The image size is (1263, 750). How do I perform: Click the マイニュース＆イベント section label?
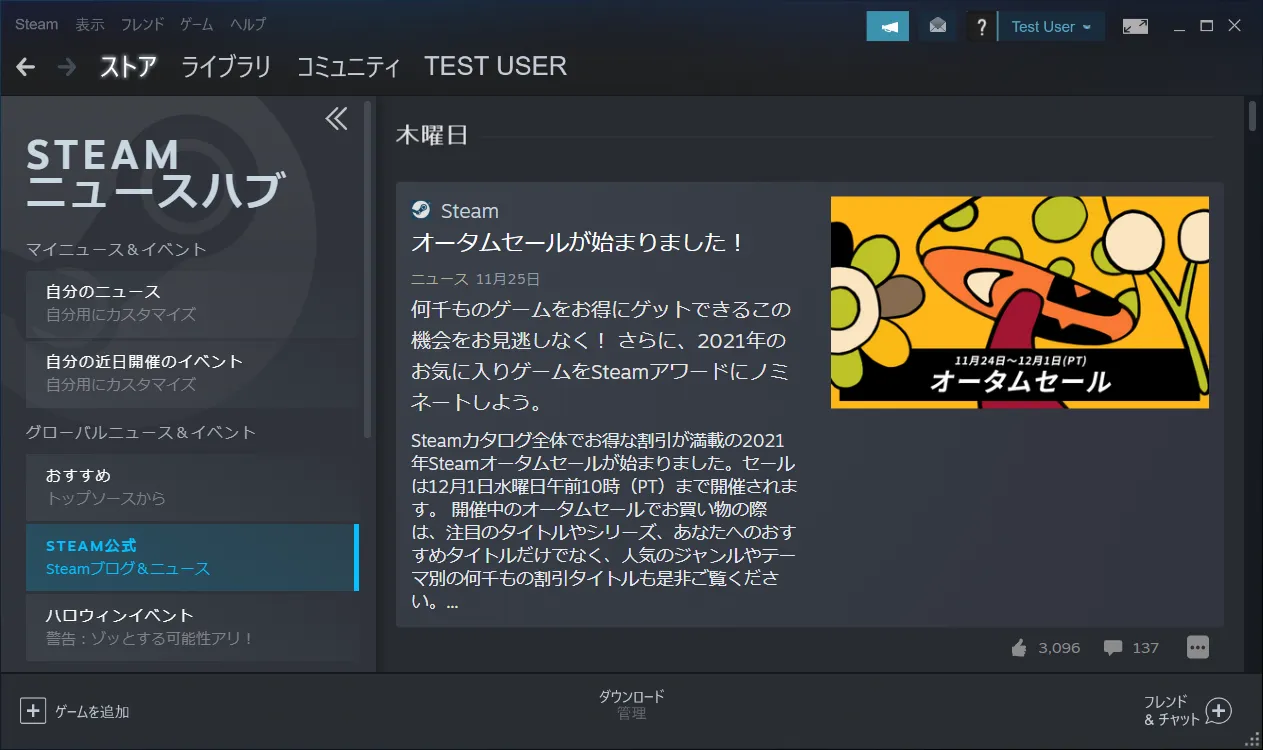(116, 249)
